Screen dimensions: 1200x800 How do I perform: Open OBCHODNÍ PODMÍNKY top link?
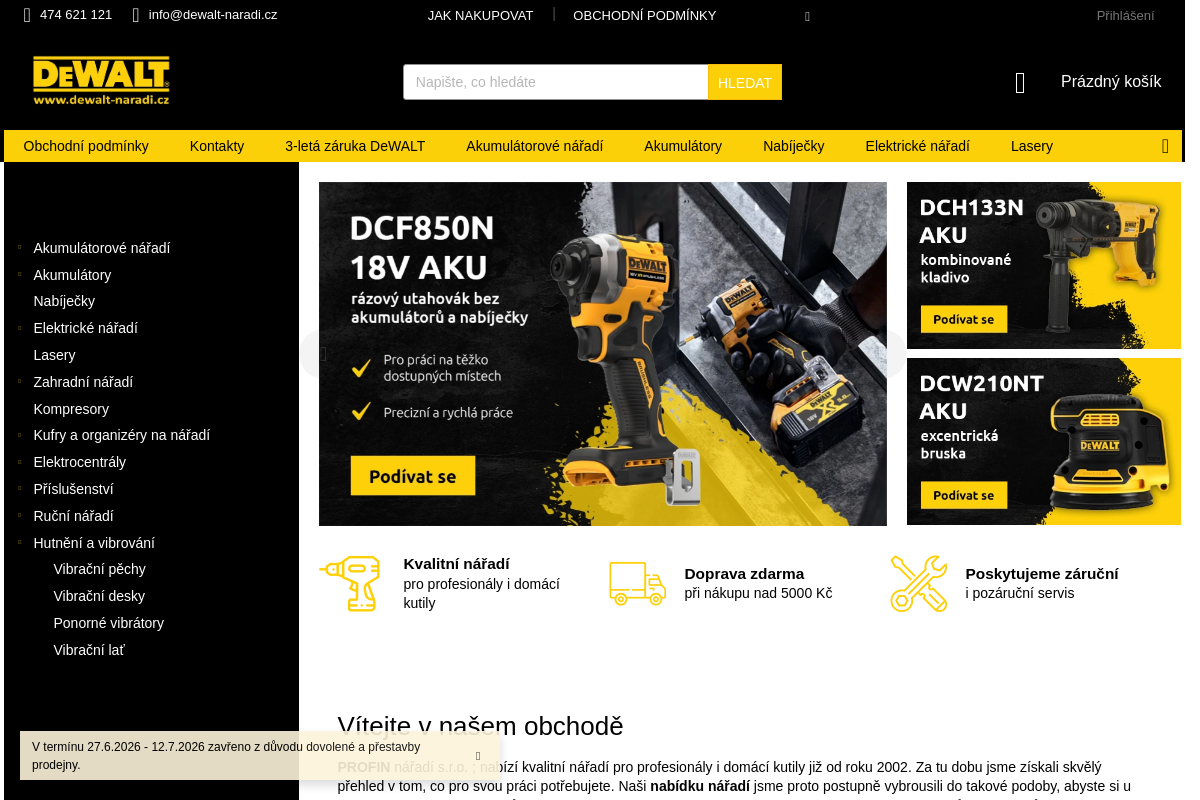click(645, 15)
